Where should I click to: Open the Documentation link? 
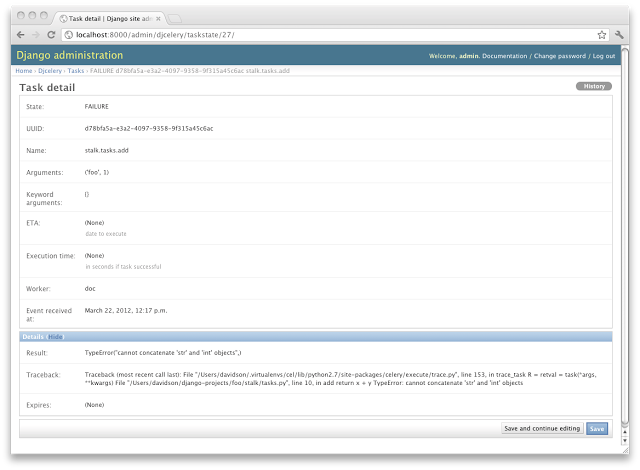[x=510, y=56]
